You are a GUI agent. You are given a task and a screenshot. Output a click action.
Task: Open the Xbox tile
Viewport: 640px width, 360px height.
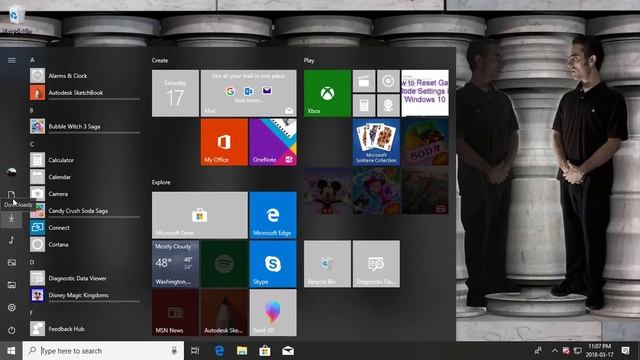click(x=327, y=93)
